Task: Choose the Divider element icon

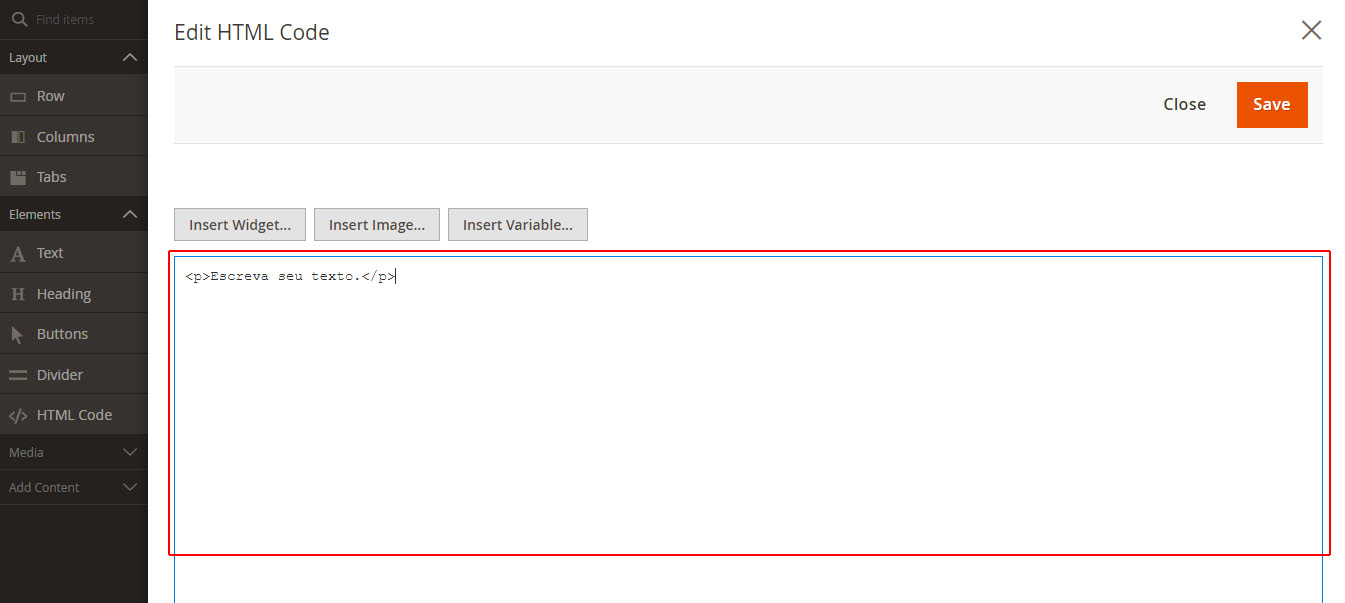Action: click(x=18, y=375)
